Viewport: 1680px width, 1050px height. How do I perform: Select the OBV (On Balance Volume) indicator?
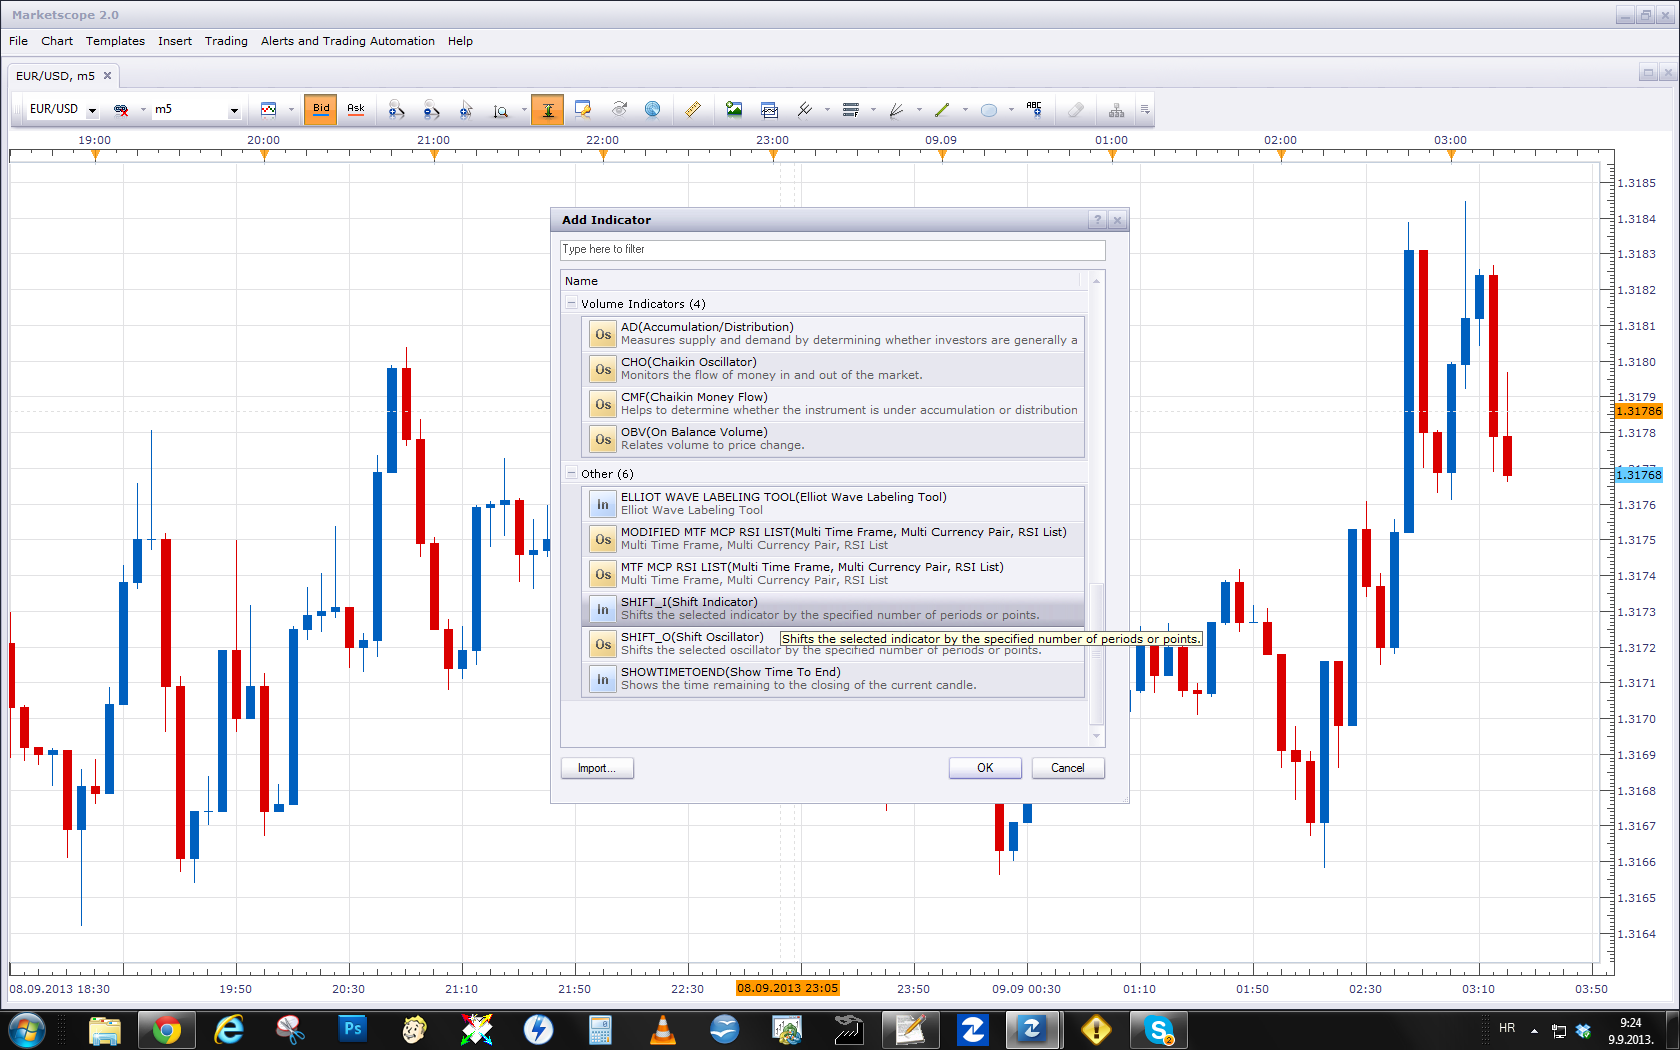[x=833, y=439]
